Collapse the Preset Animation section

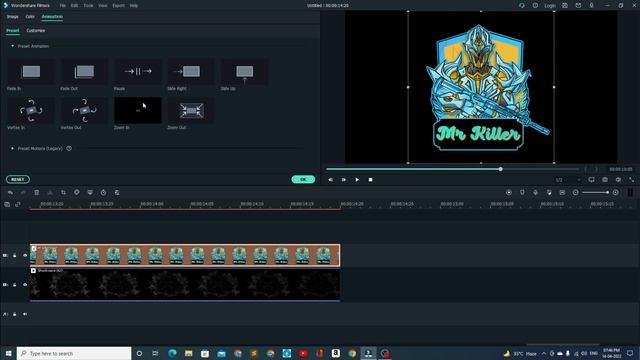point(12,46)
